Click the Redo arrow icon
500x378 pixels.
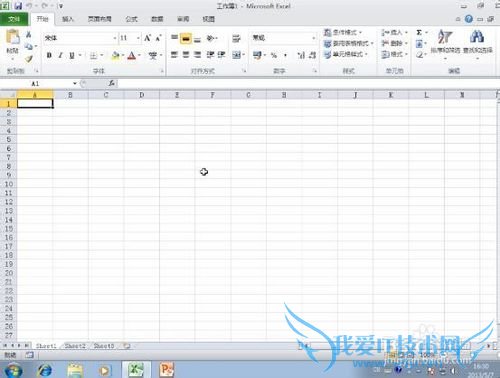coord(45,6)
